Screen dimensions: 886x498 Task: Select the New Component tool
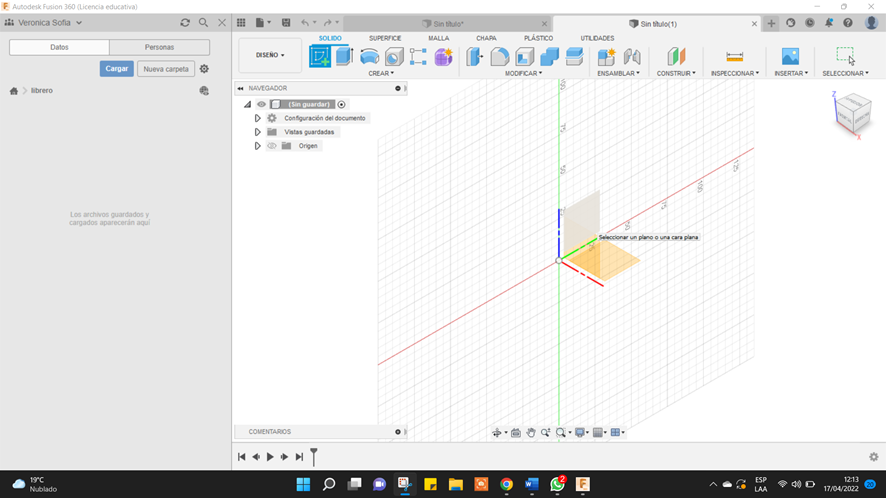607,57
